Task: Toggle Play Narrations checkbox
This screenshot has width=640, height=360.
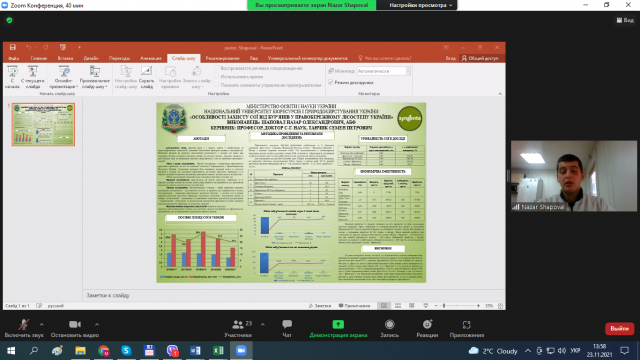Action: point(217,68)
